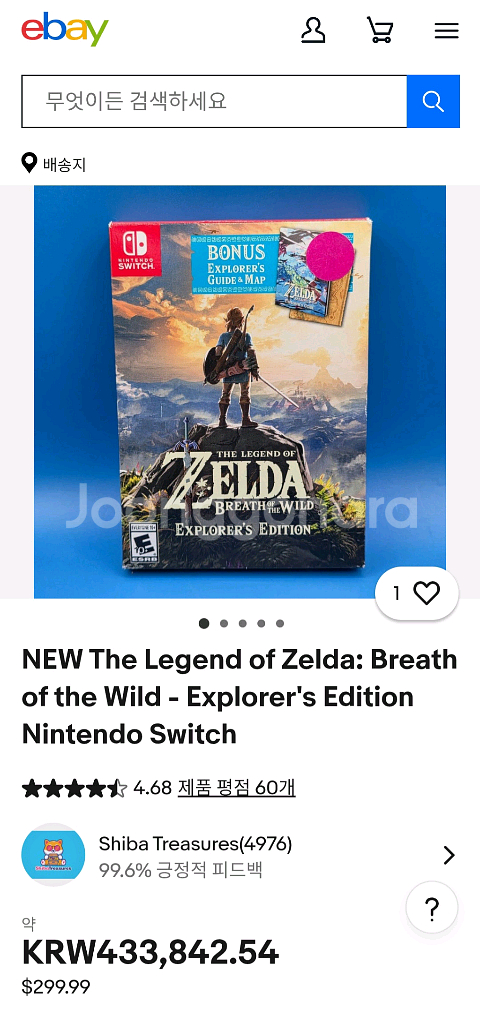Select the third image carousel dot
This screenshot has height=1024, width=480.
(x=242, y=623)
